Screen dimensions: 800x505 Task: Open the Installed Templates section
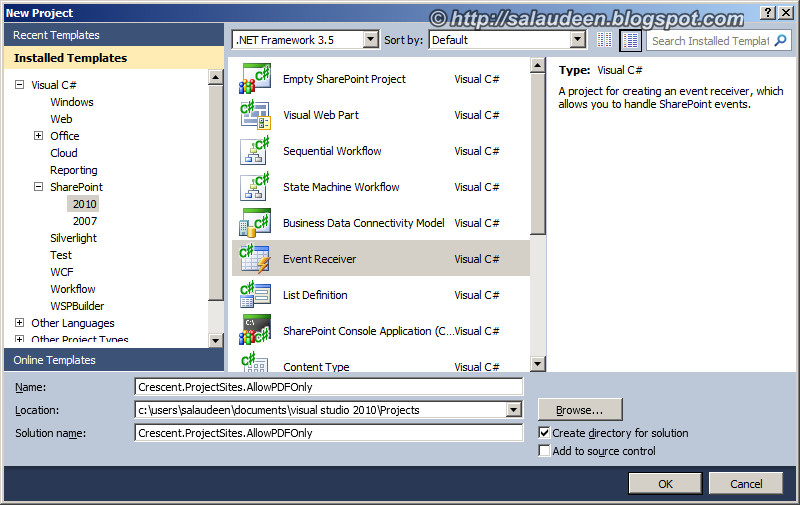[114, 58]
